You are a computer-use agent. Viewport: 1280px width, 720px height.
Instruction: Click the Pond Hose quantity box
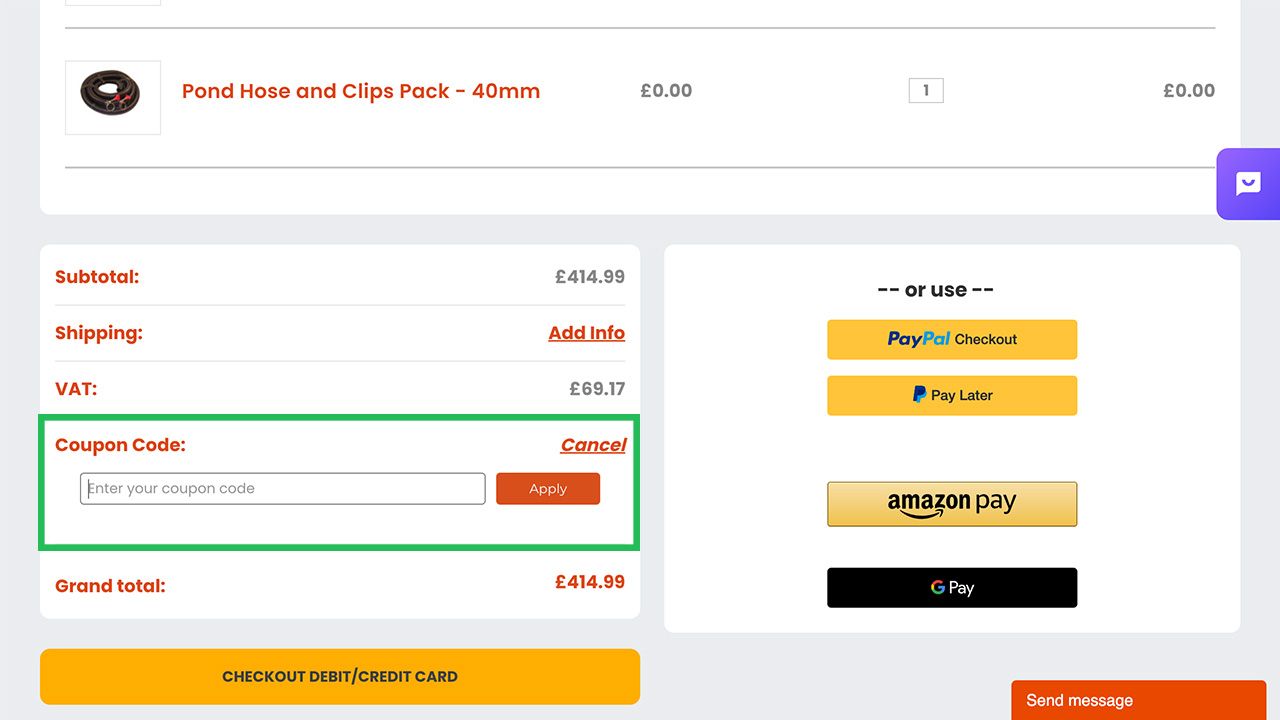925,91
